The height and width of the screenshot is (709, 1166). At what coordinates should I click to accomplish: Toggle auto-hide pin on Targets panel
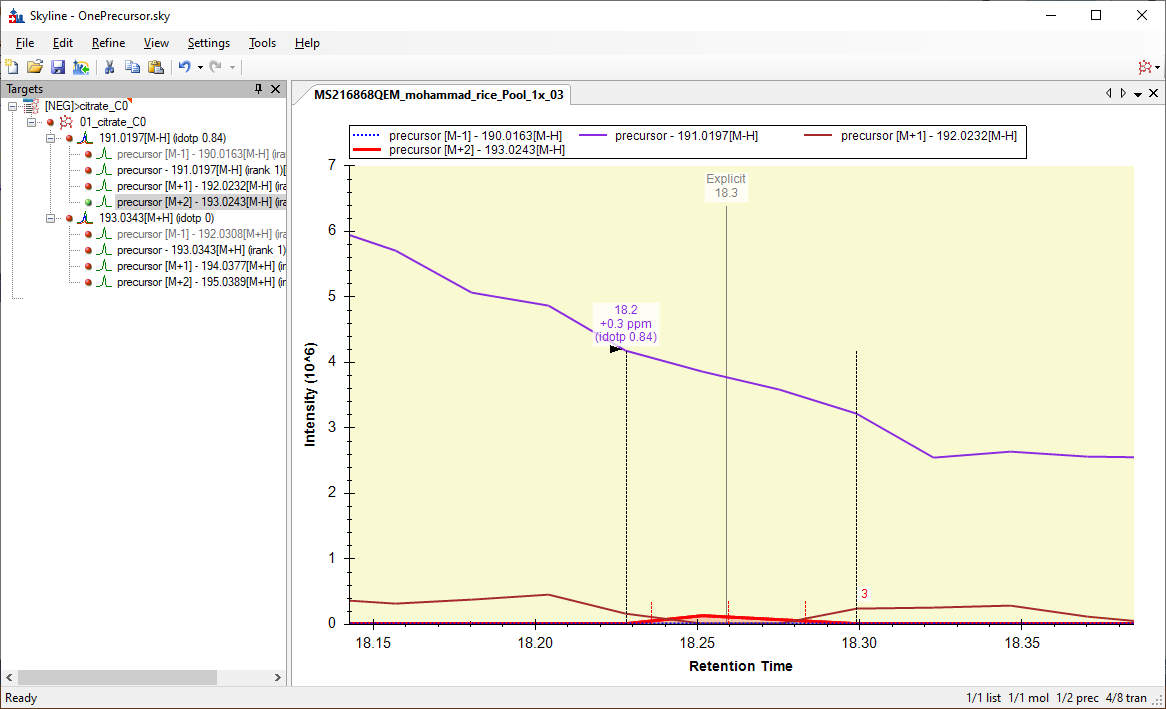(x=258, y=89)
